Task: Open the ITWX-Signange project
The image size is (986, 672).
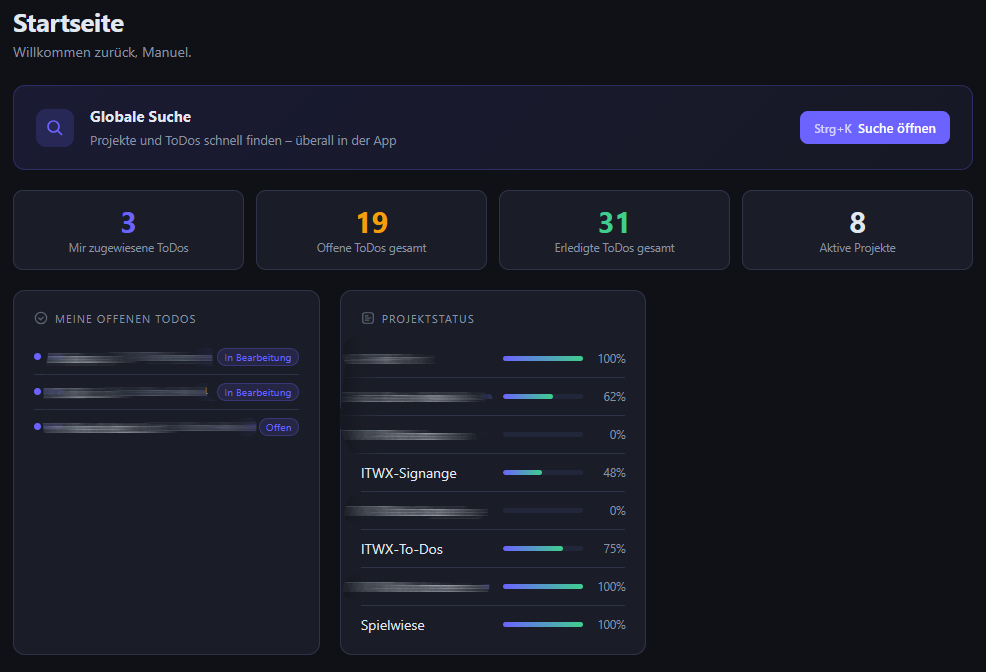Action: tap(409, 473)
